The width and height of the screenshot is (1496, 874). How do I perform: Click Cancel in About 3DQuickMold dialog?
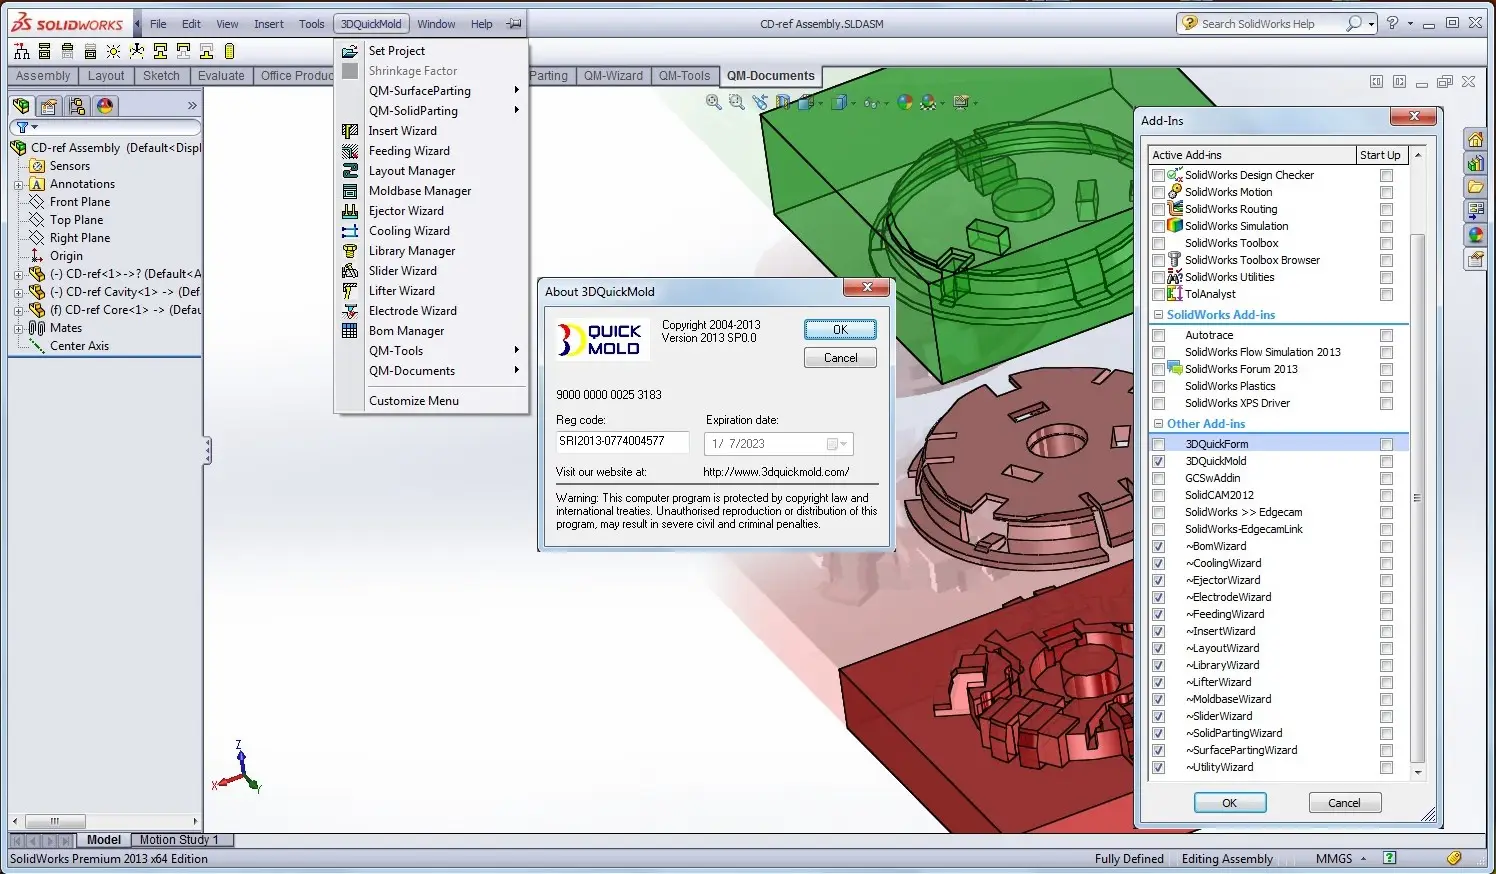click(x=840, y=358)
